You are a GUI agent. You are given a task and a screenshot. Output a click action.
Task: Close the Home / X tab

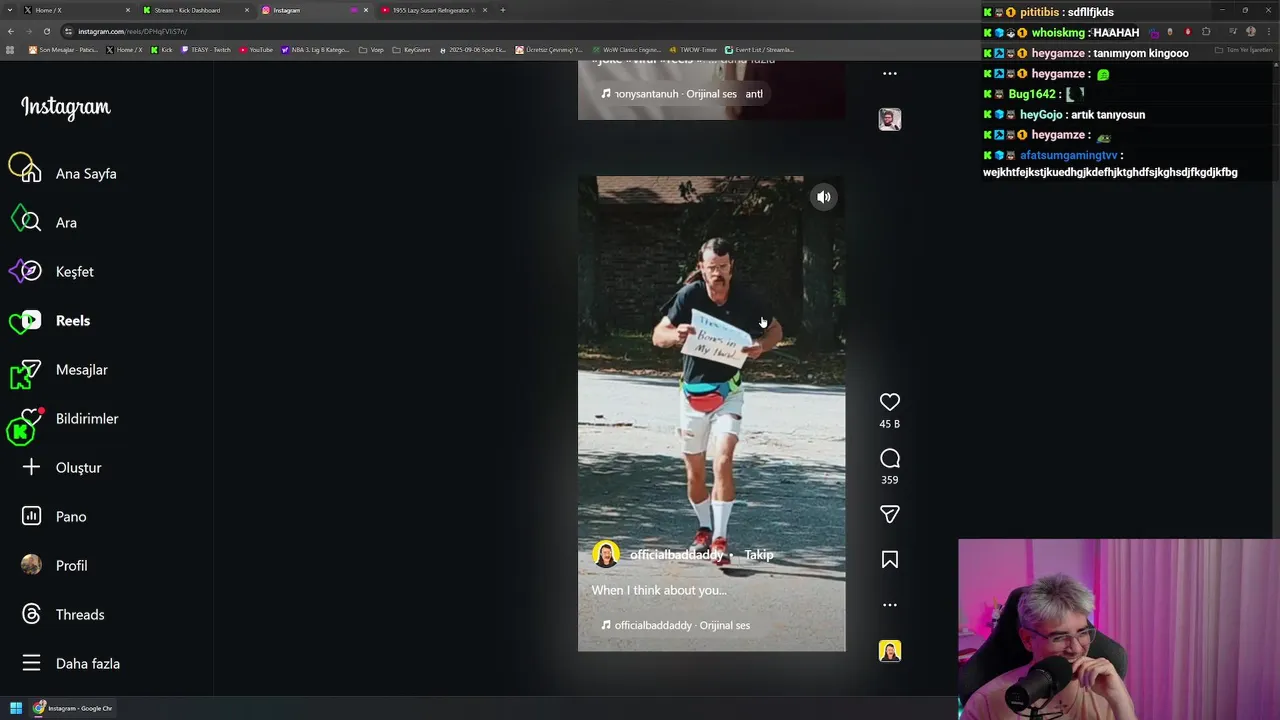pos(128,10)
